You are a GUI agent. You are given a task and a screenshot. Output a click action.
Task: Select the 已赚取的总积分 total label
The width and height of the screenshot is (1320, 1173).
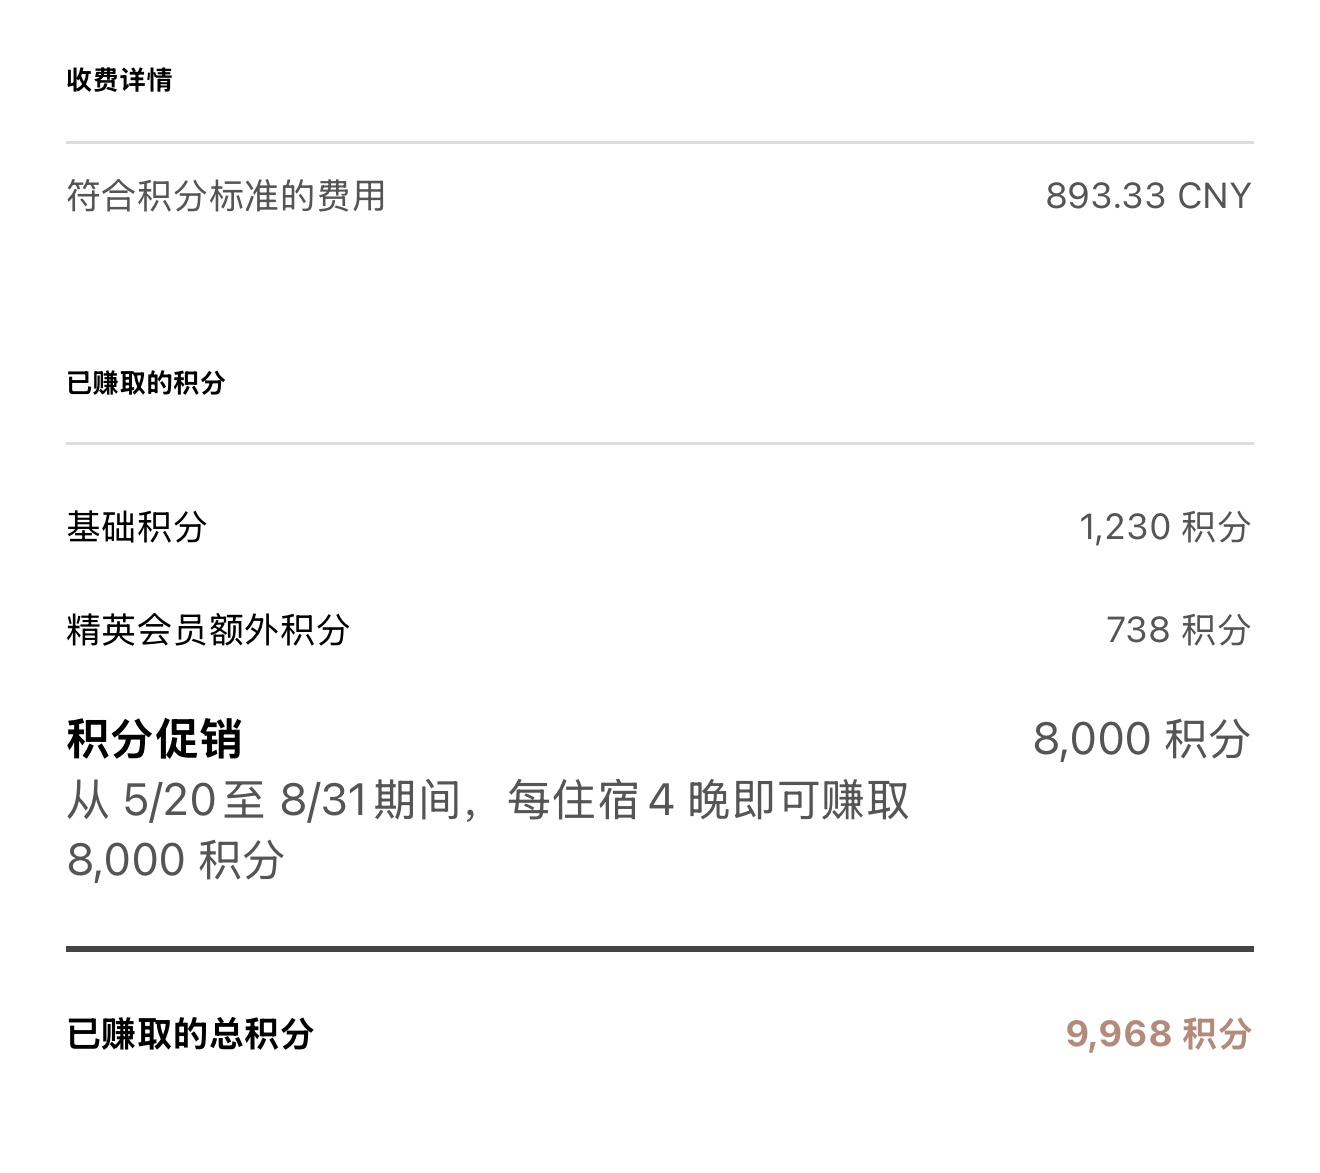point(190,1033)
